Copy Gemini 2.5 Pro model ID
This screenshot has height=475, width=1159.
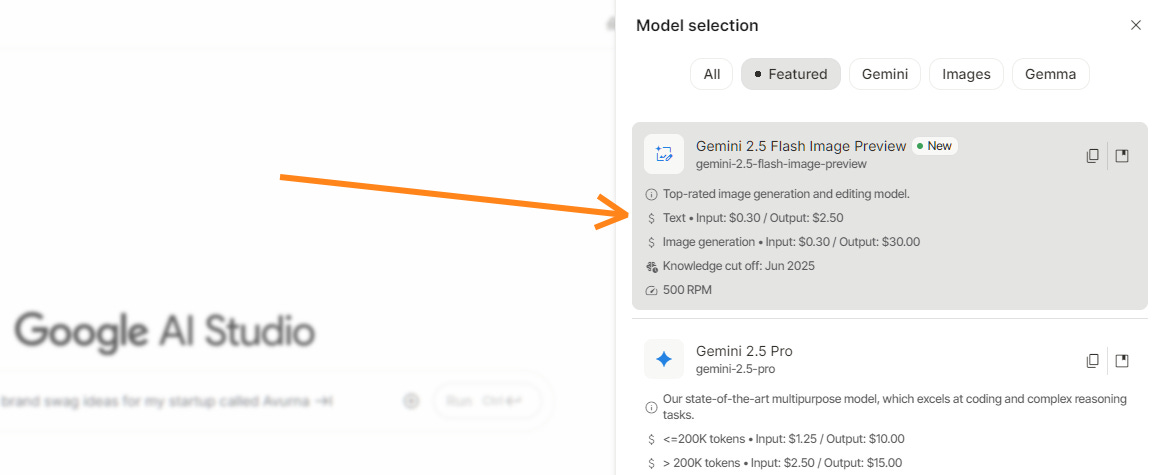[x=1092, y=360]
